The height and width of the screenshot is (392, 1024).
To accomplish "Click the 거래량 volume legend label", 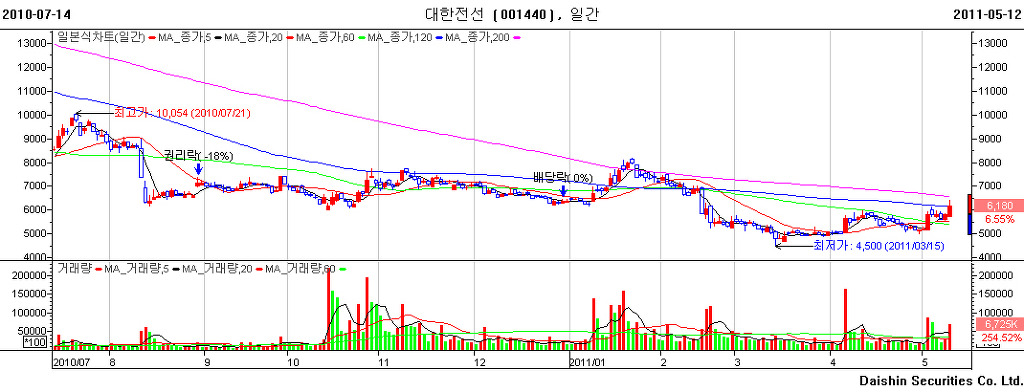I will (73, 269).
